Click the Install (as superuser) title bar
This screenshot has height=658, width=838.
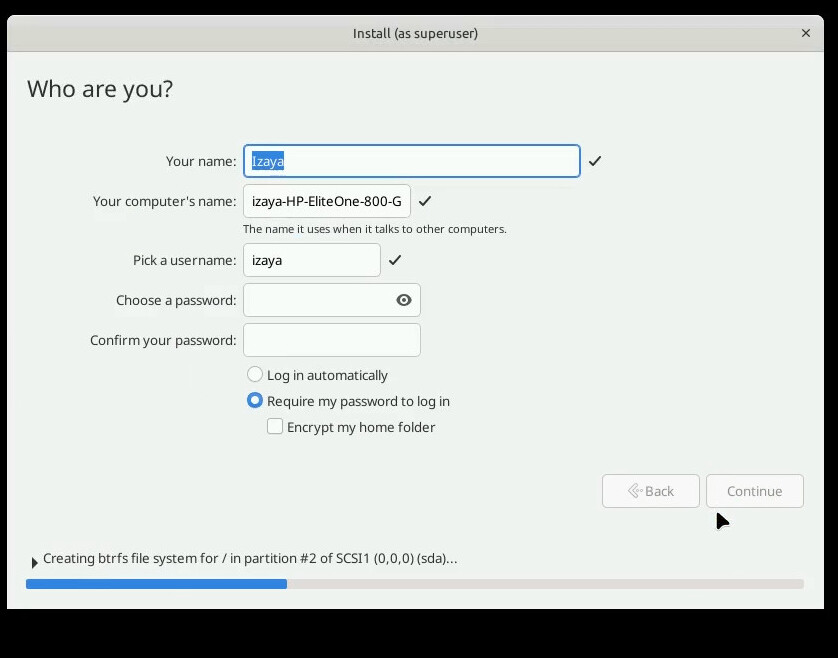(x=415, y=33)
